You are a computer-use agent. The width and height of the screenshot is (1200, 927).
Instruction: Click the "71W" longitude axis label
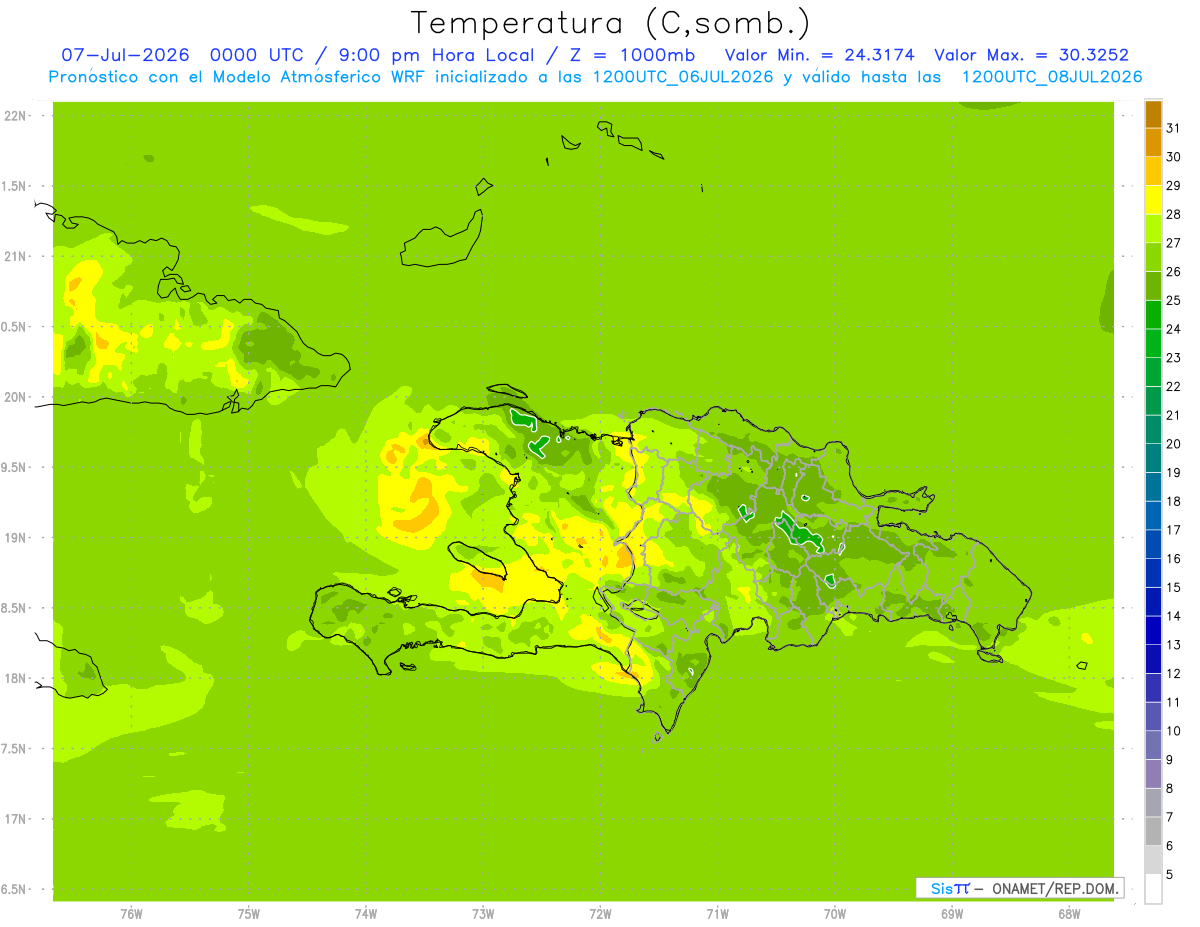717,913
